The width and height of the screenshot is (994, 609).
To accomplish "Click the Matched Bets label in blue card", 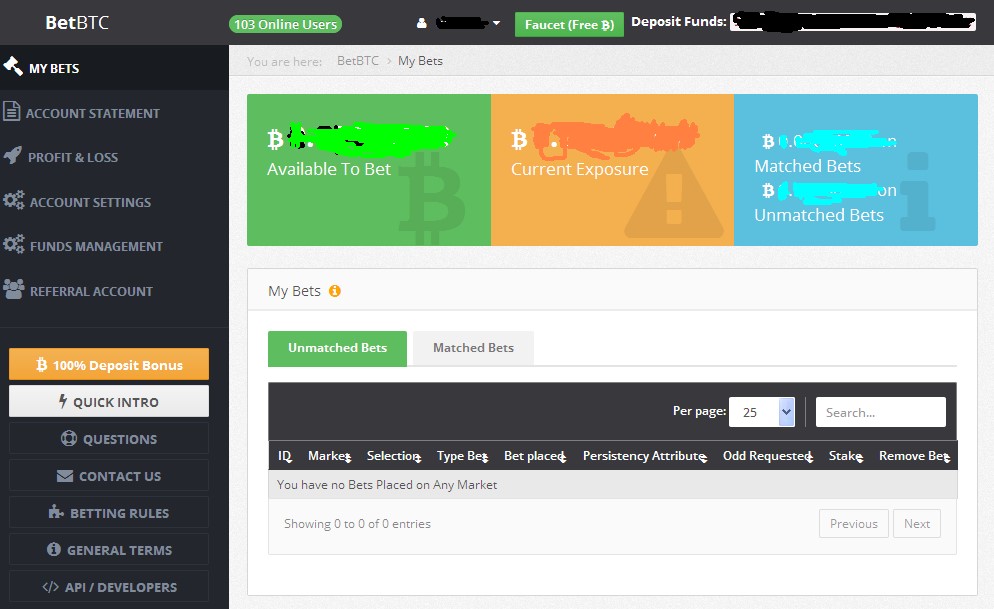I will 808,166.
